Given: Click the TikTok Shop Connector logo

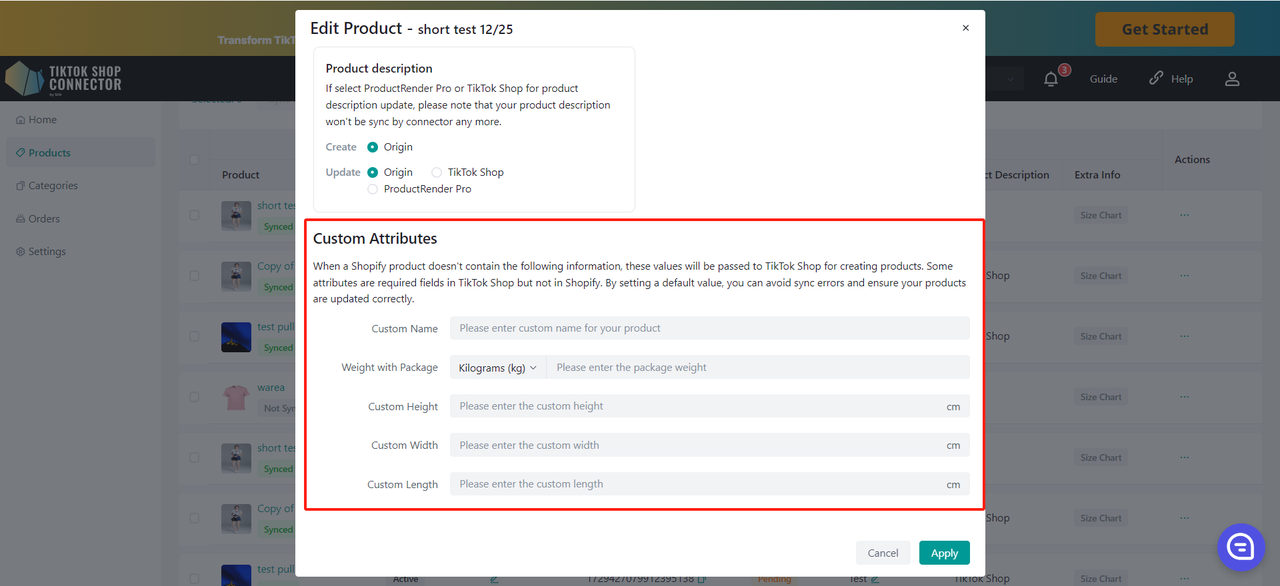Looking at the screenshot, I should tap(64, 79).
